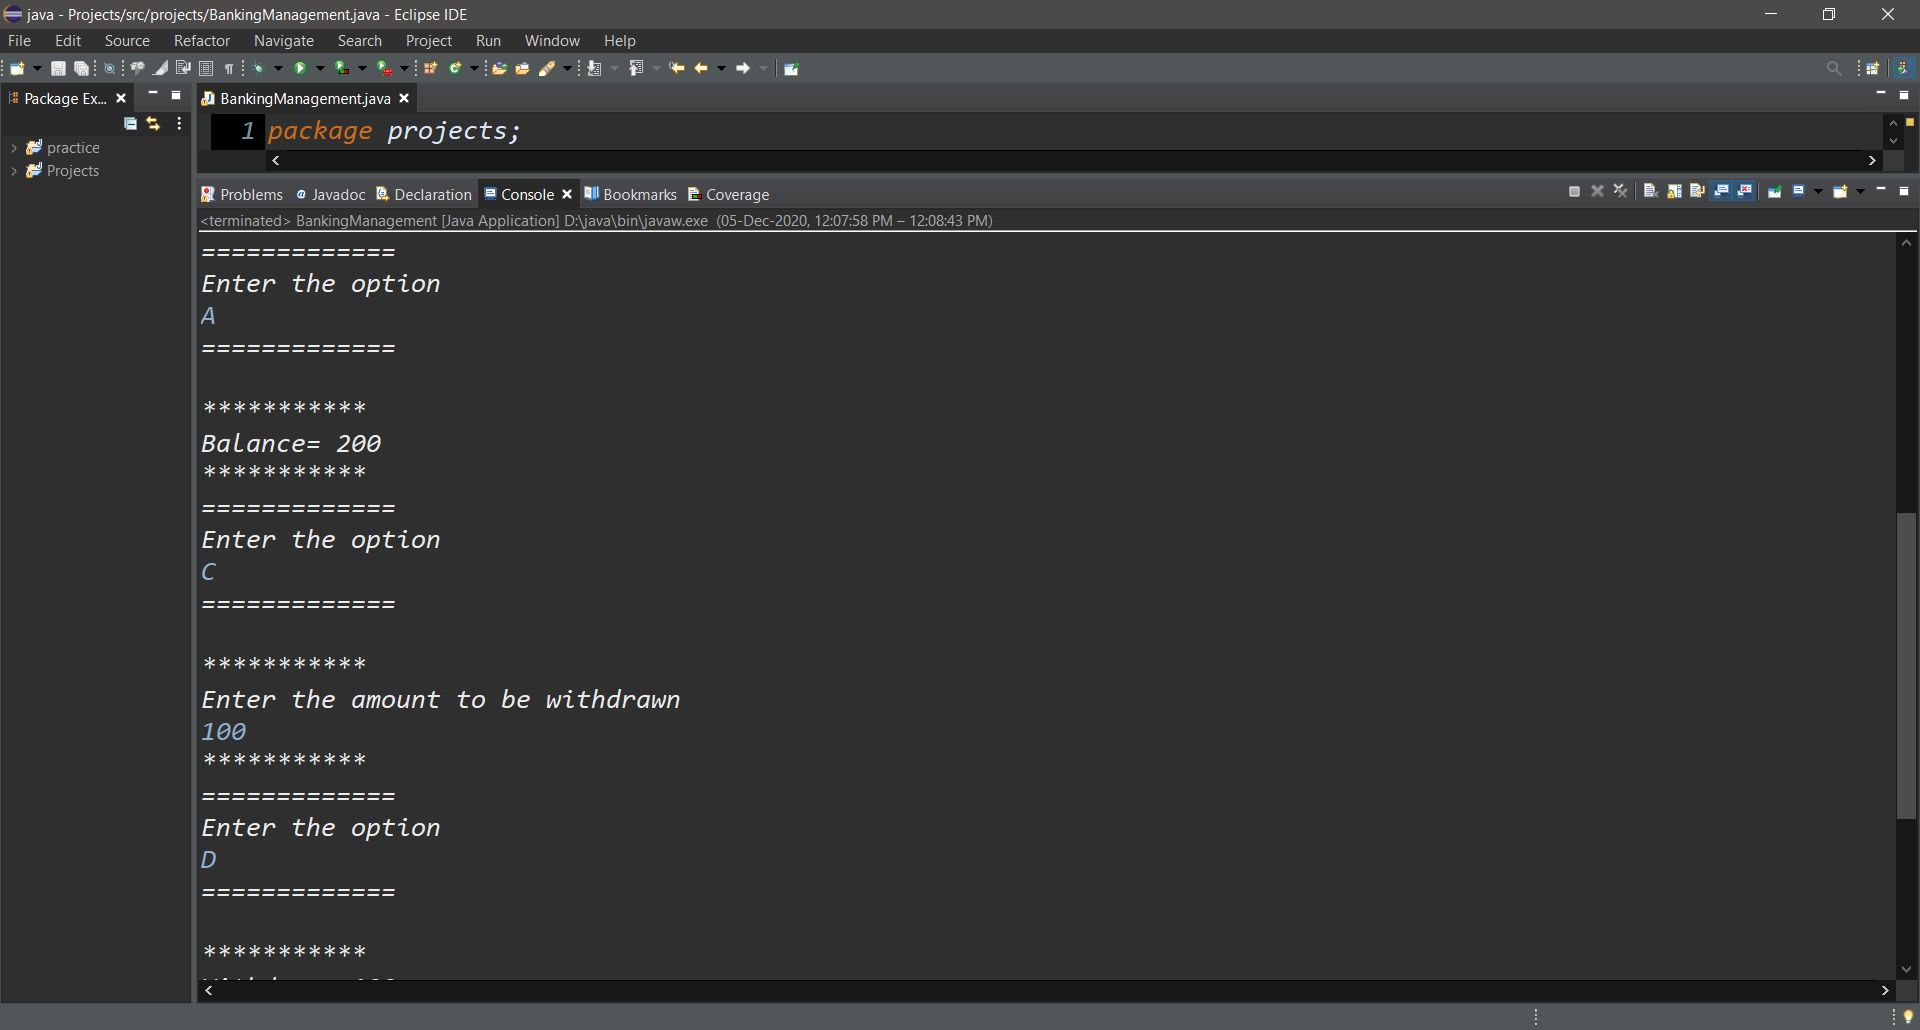Image resolution: width=1920 pixels, height=1030 pixels.
Task: Click the Open Perspective icon
Action: pyautogui.click(x=1873, y=68)
